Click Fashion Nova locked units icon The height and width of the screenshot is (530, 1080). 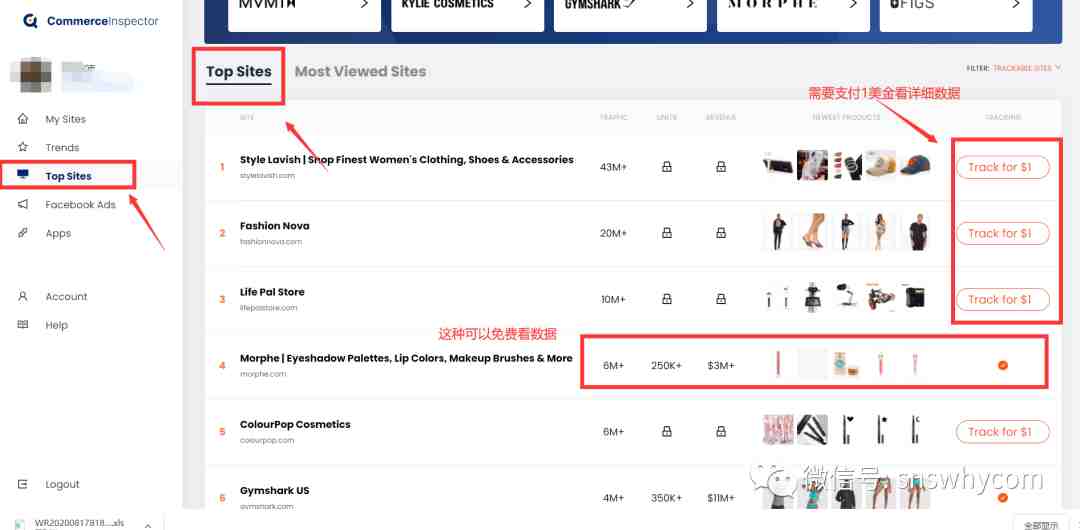point(666,233)
